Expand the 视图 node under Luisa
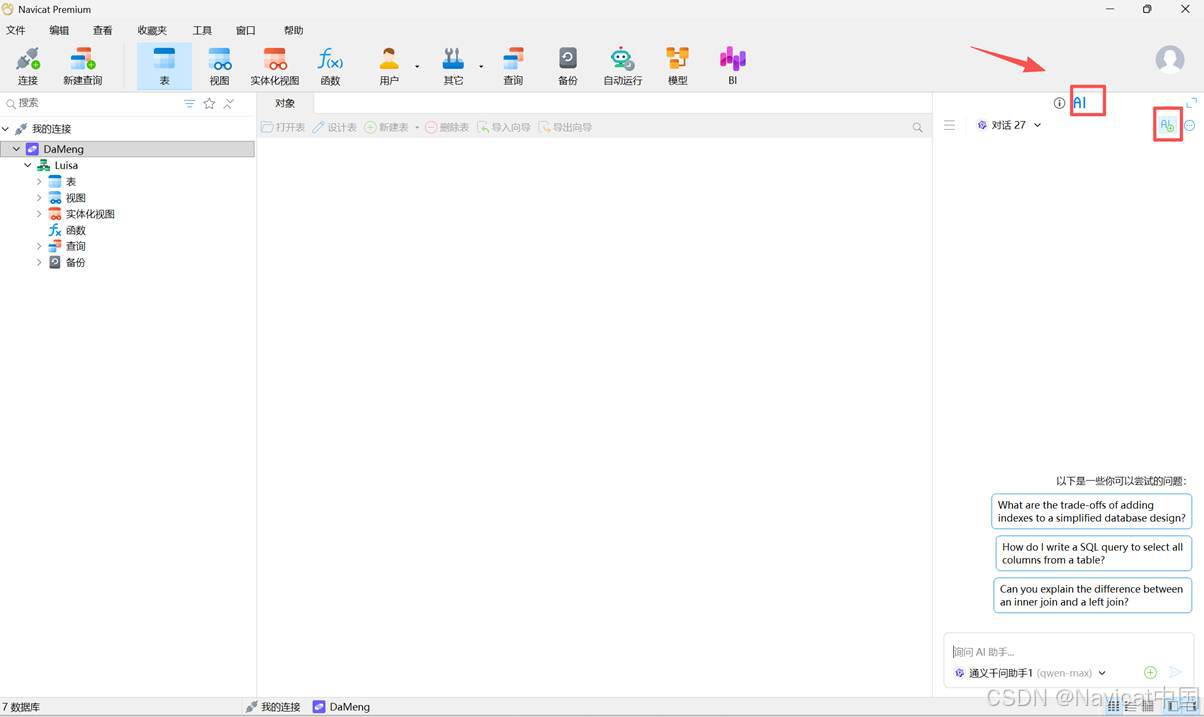 tap(39, 197)
